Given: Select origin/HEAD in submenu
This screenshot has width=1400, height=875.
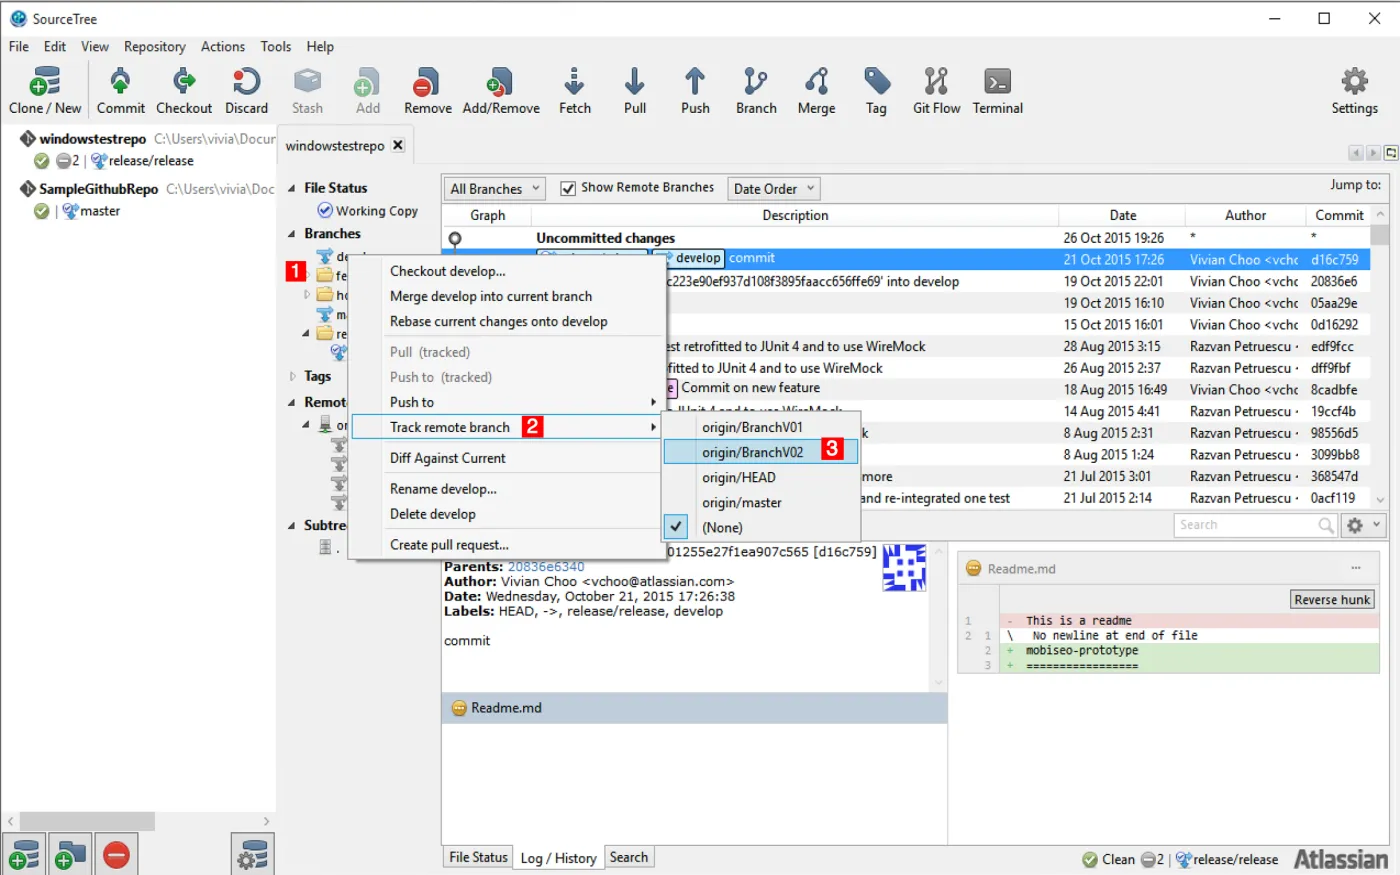Looking at the screenshot, I should point(761,477).
